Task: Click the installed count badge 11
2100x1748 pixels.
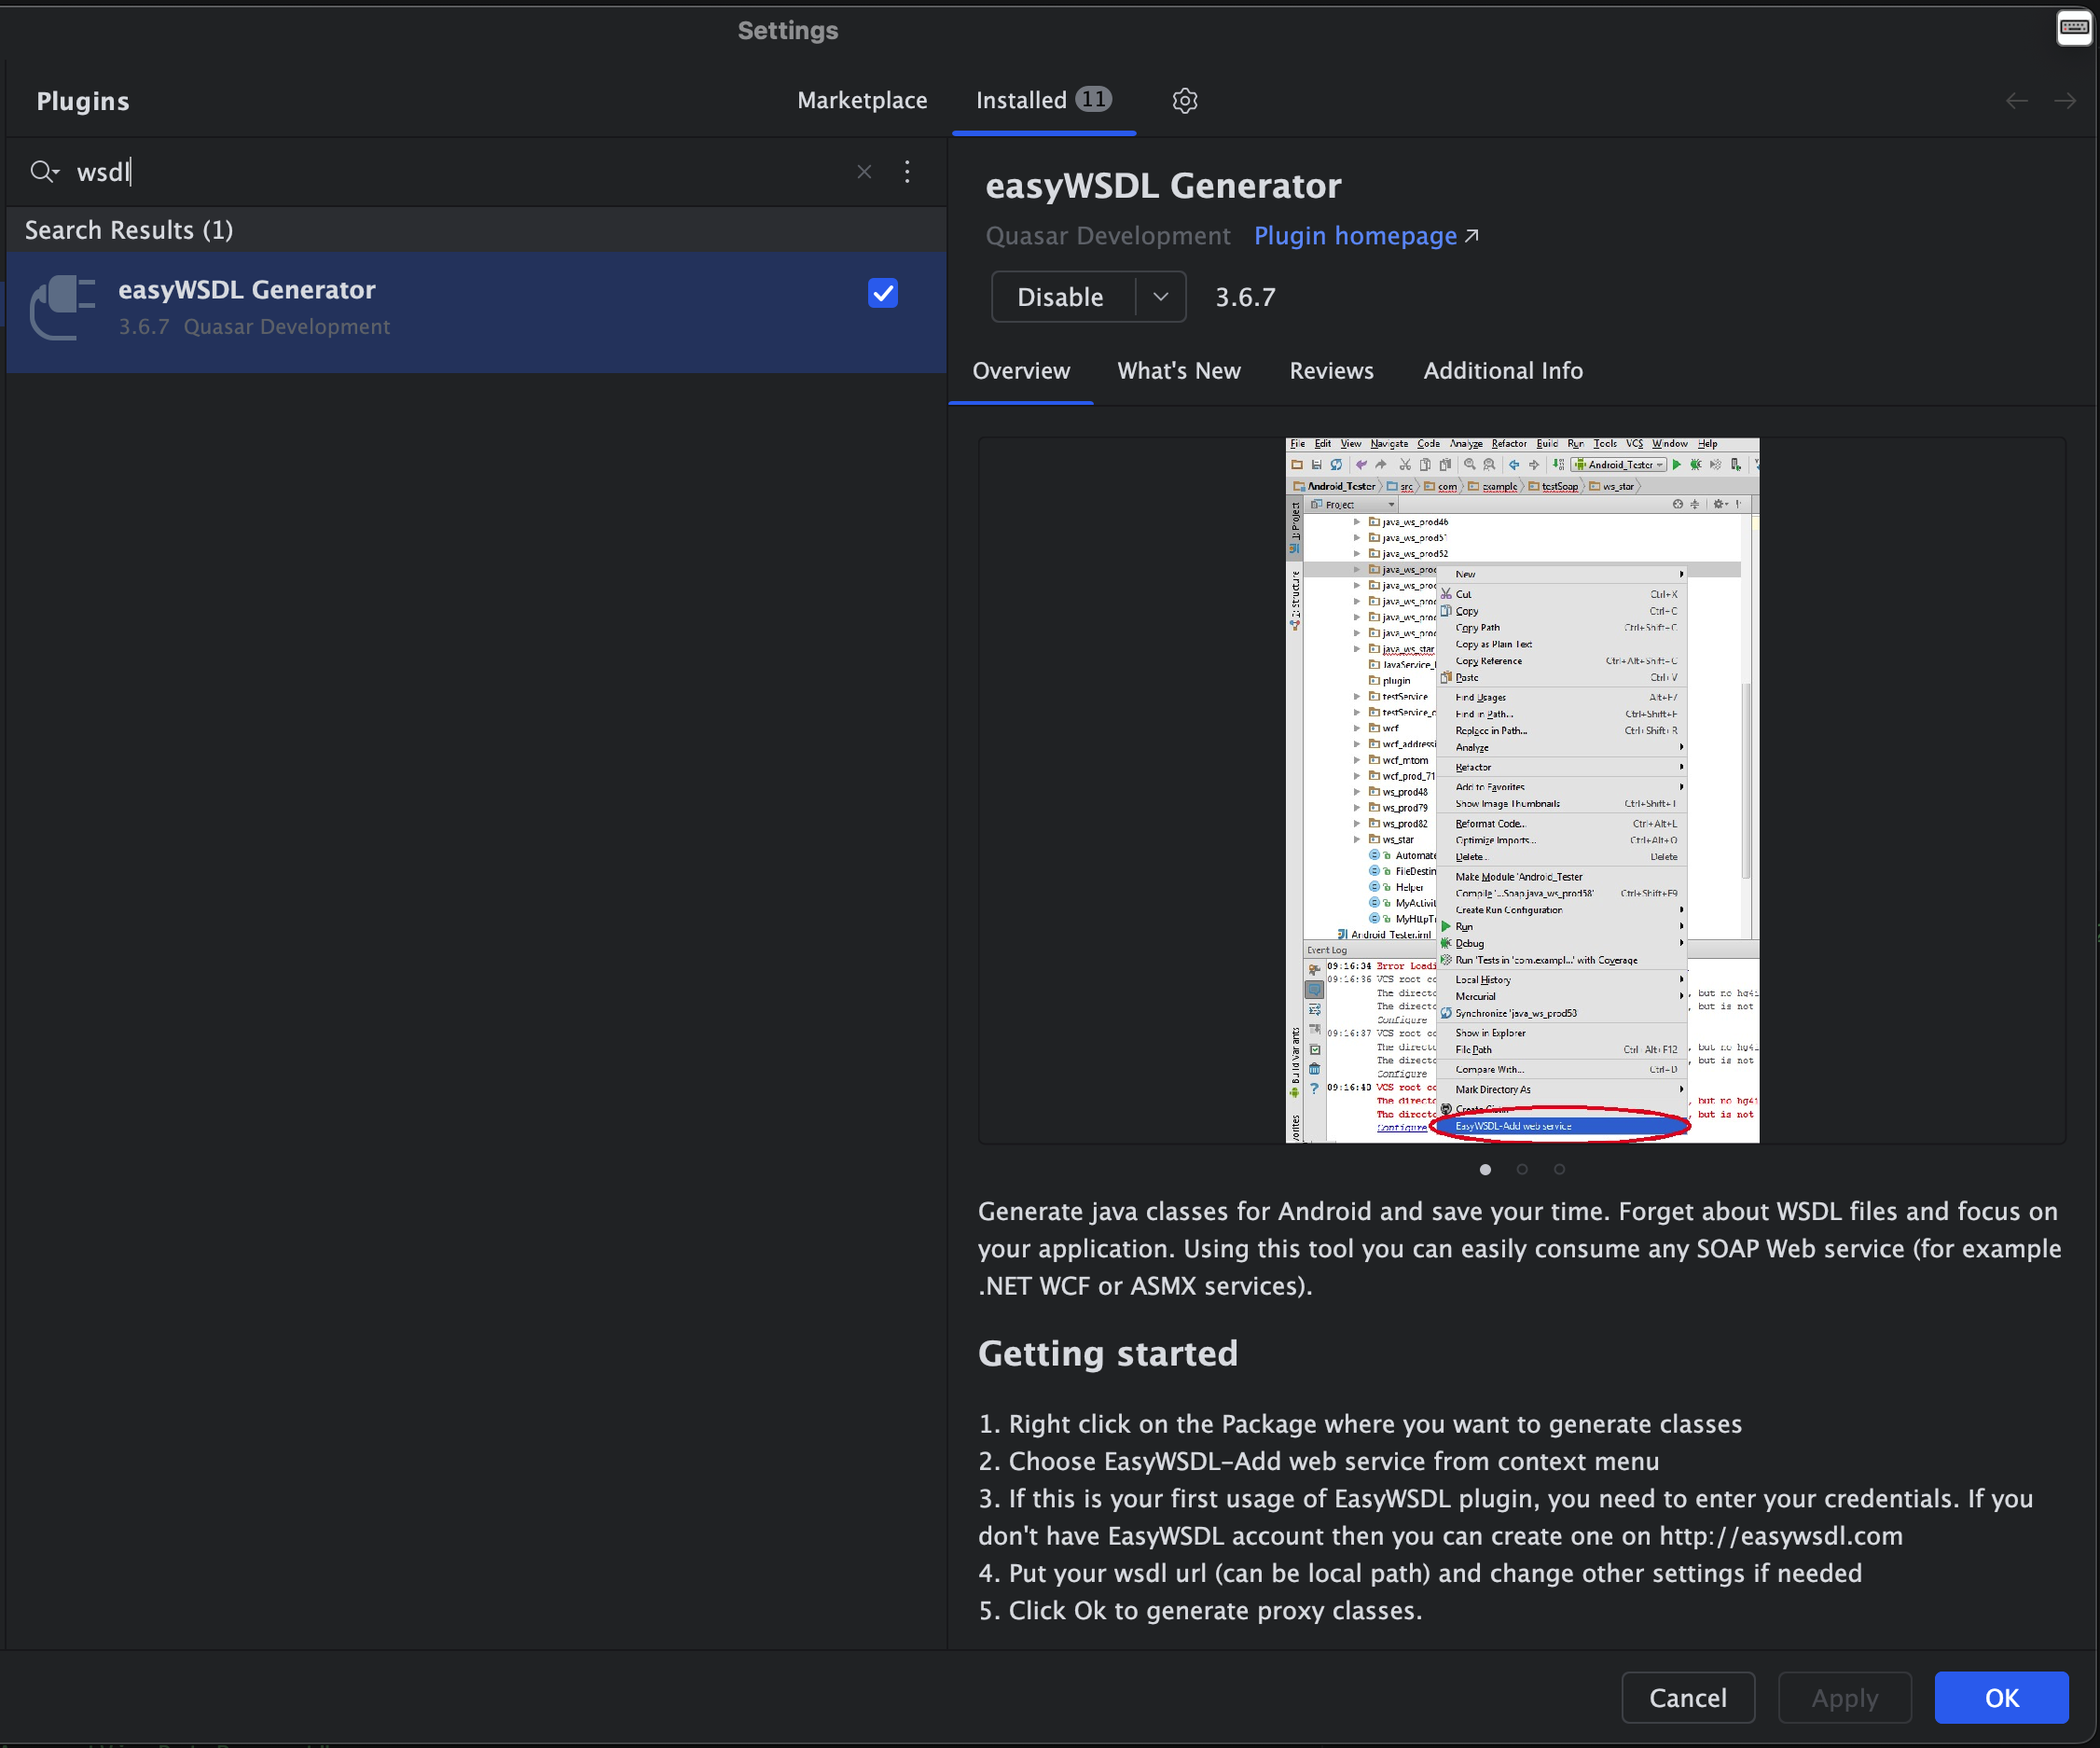Action: click(1094, 99)
